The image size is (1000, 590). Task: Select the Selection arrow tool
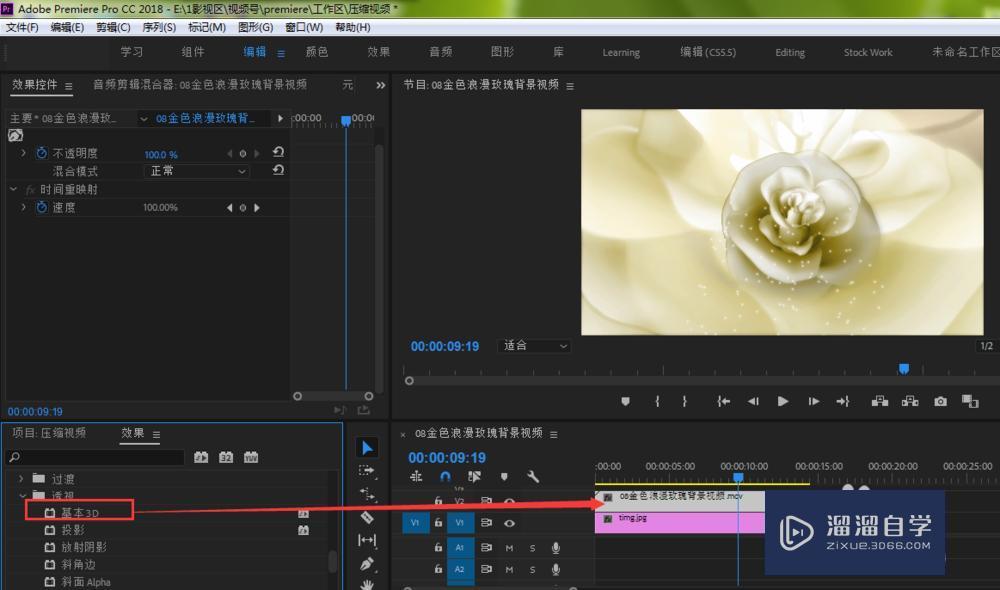coord(367,448)
